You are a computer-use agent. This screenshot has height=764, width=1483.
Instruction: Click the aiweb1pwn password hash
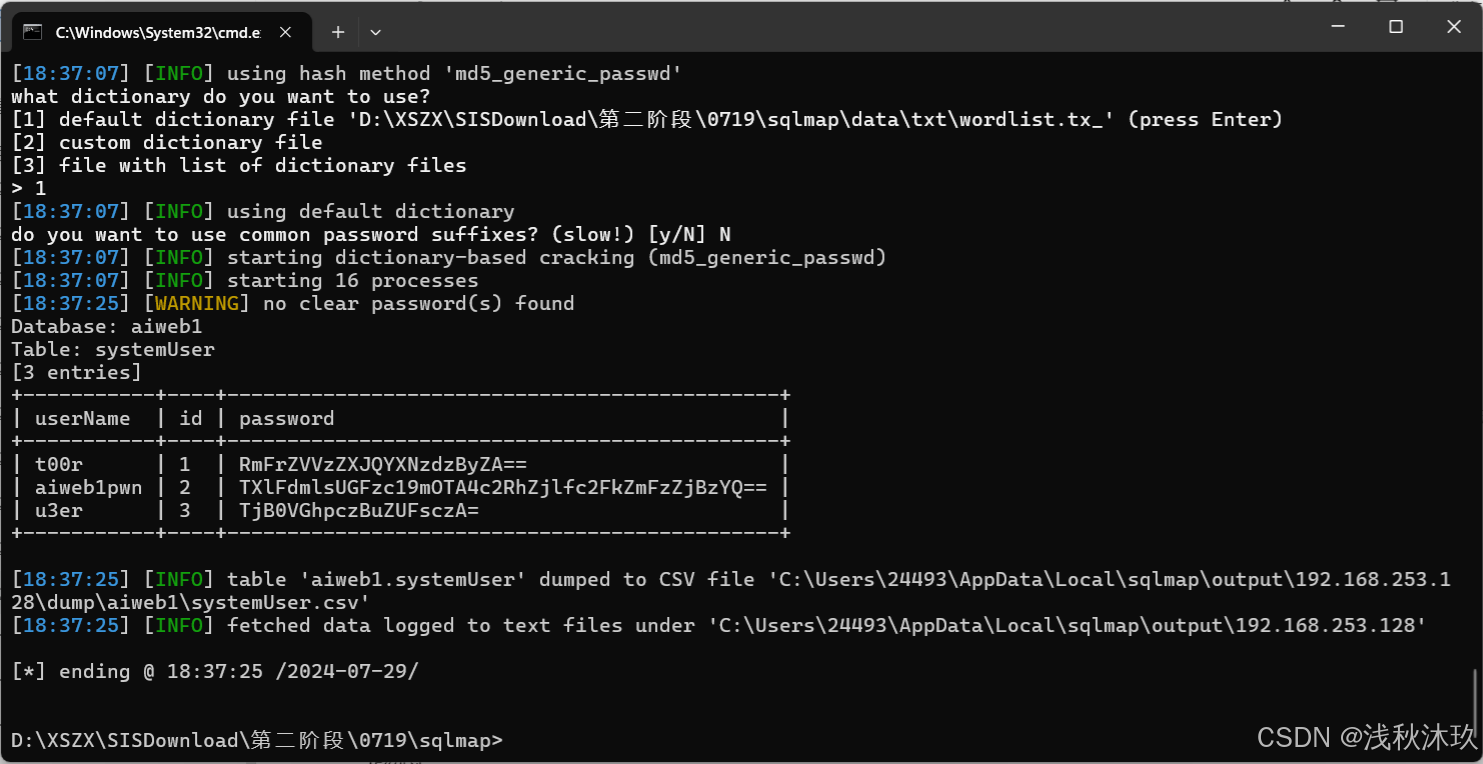tap(503, 487)
